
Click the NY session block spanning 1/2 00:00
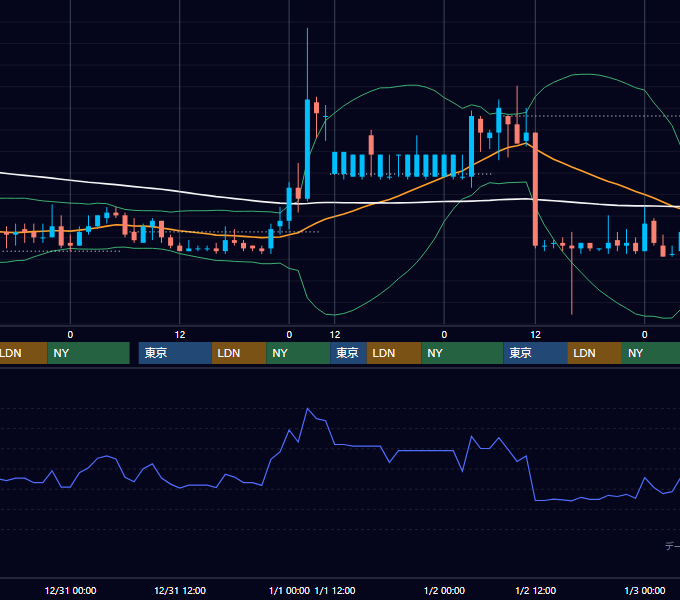click(462, 353)
